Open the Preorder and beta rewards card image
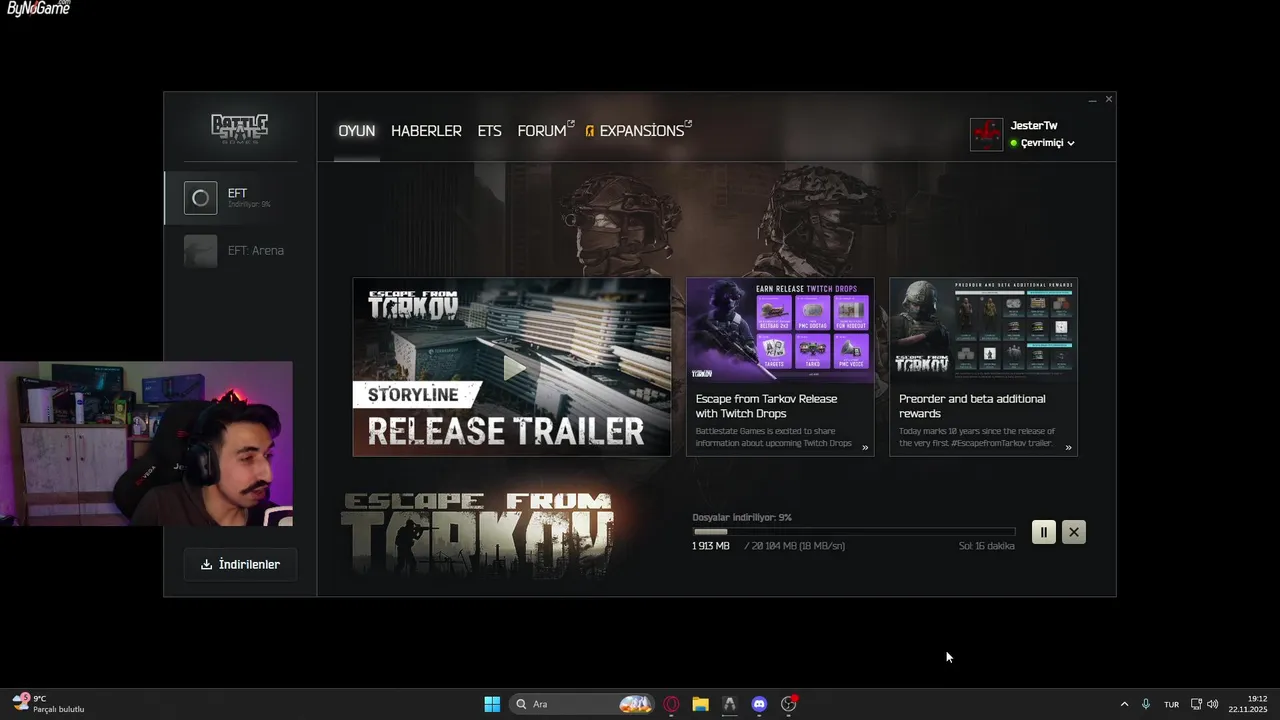The width and height of the screenshot is (1280, 720). pyautogui.click(x=983, y=331)
